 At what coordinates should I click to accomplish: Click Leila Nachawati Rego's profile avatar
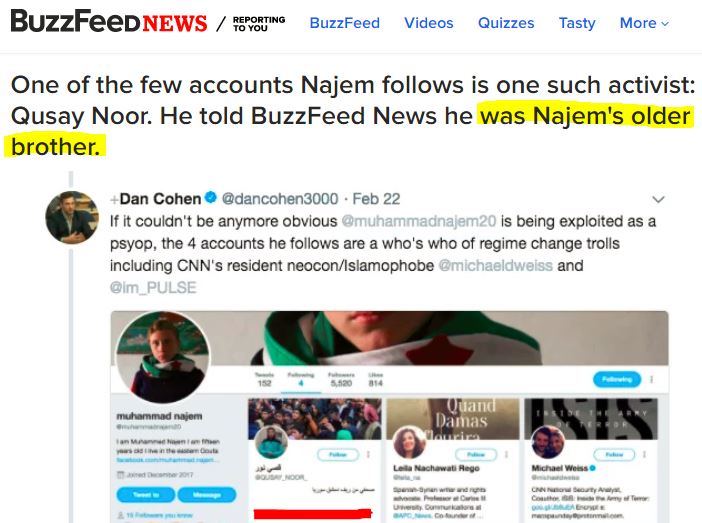(408, 442)
